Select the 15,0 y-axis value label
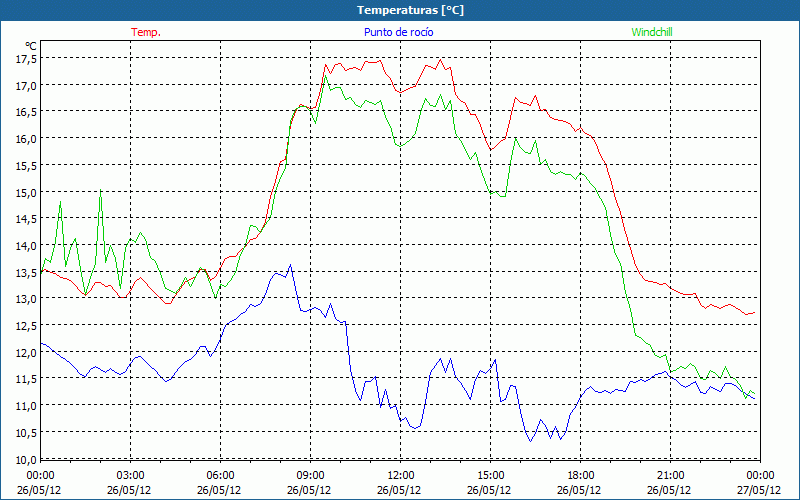 click(25, 192)
